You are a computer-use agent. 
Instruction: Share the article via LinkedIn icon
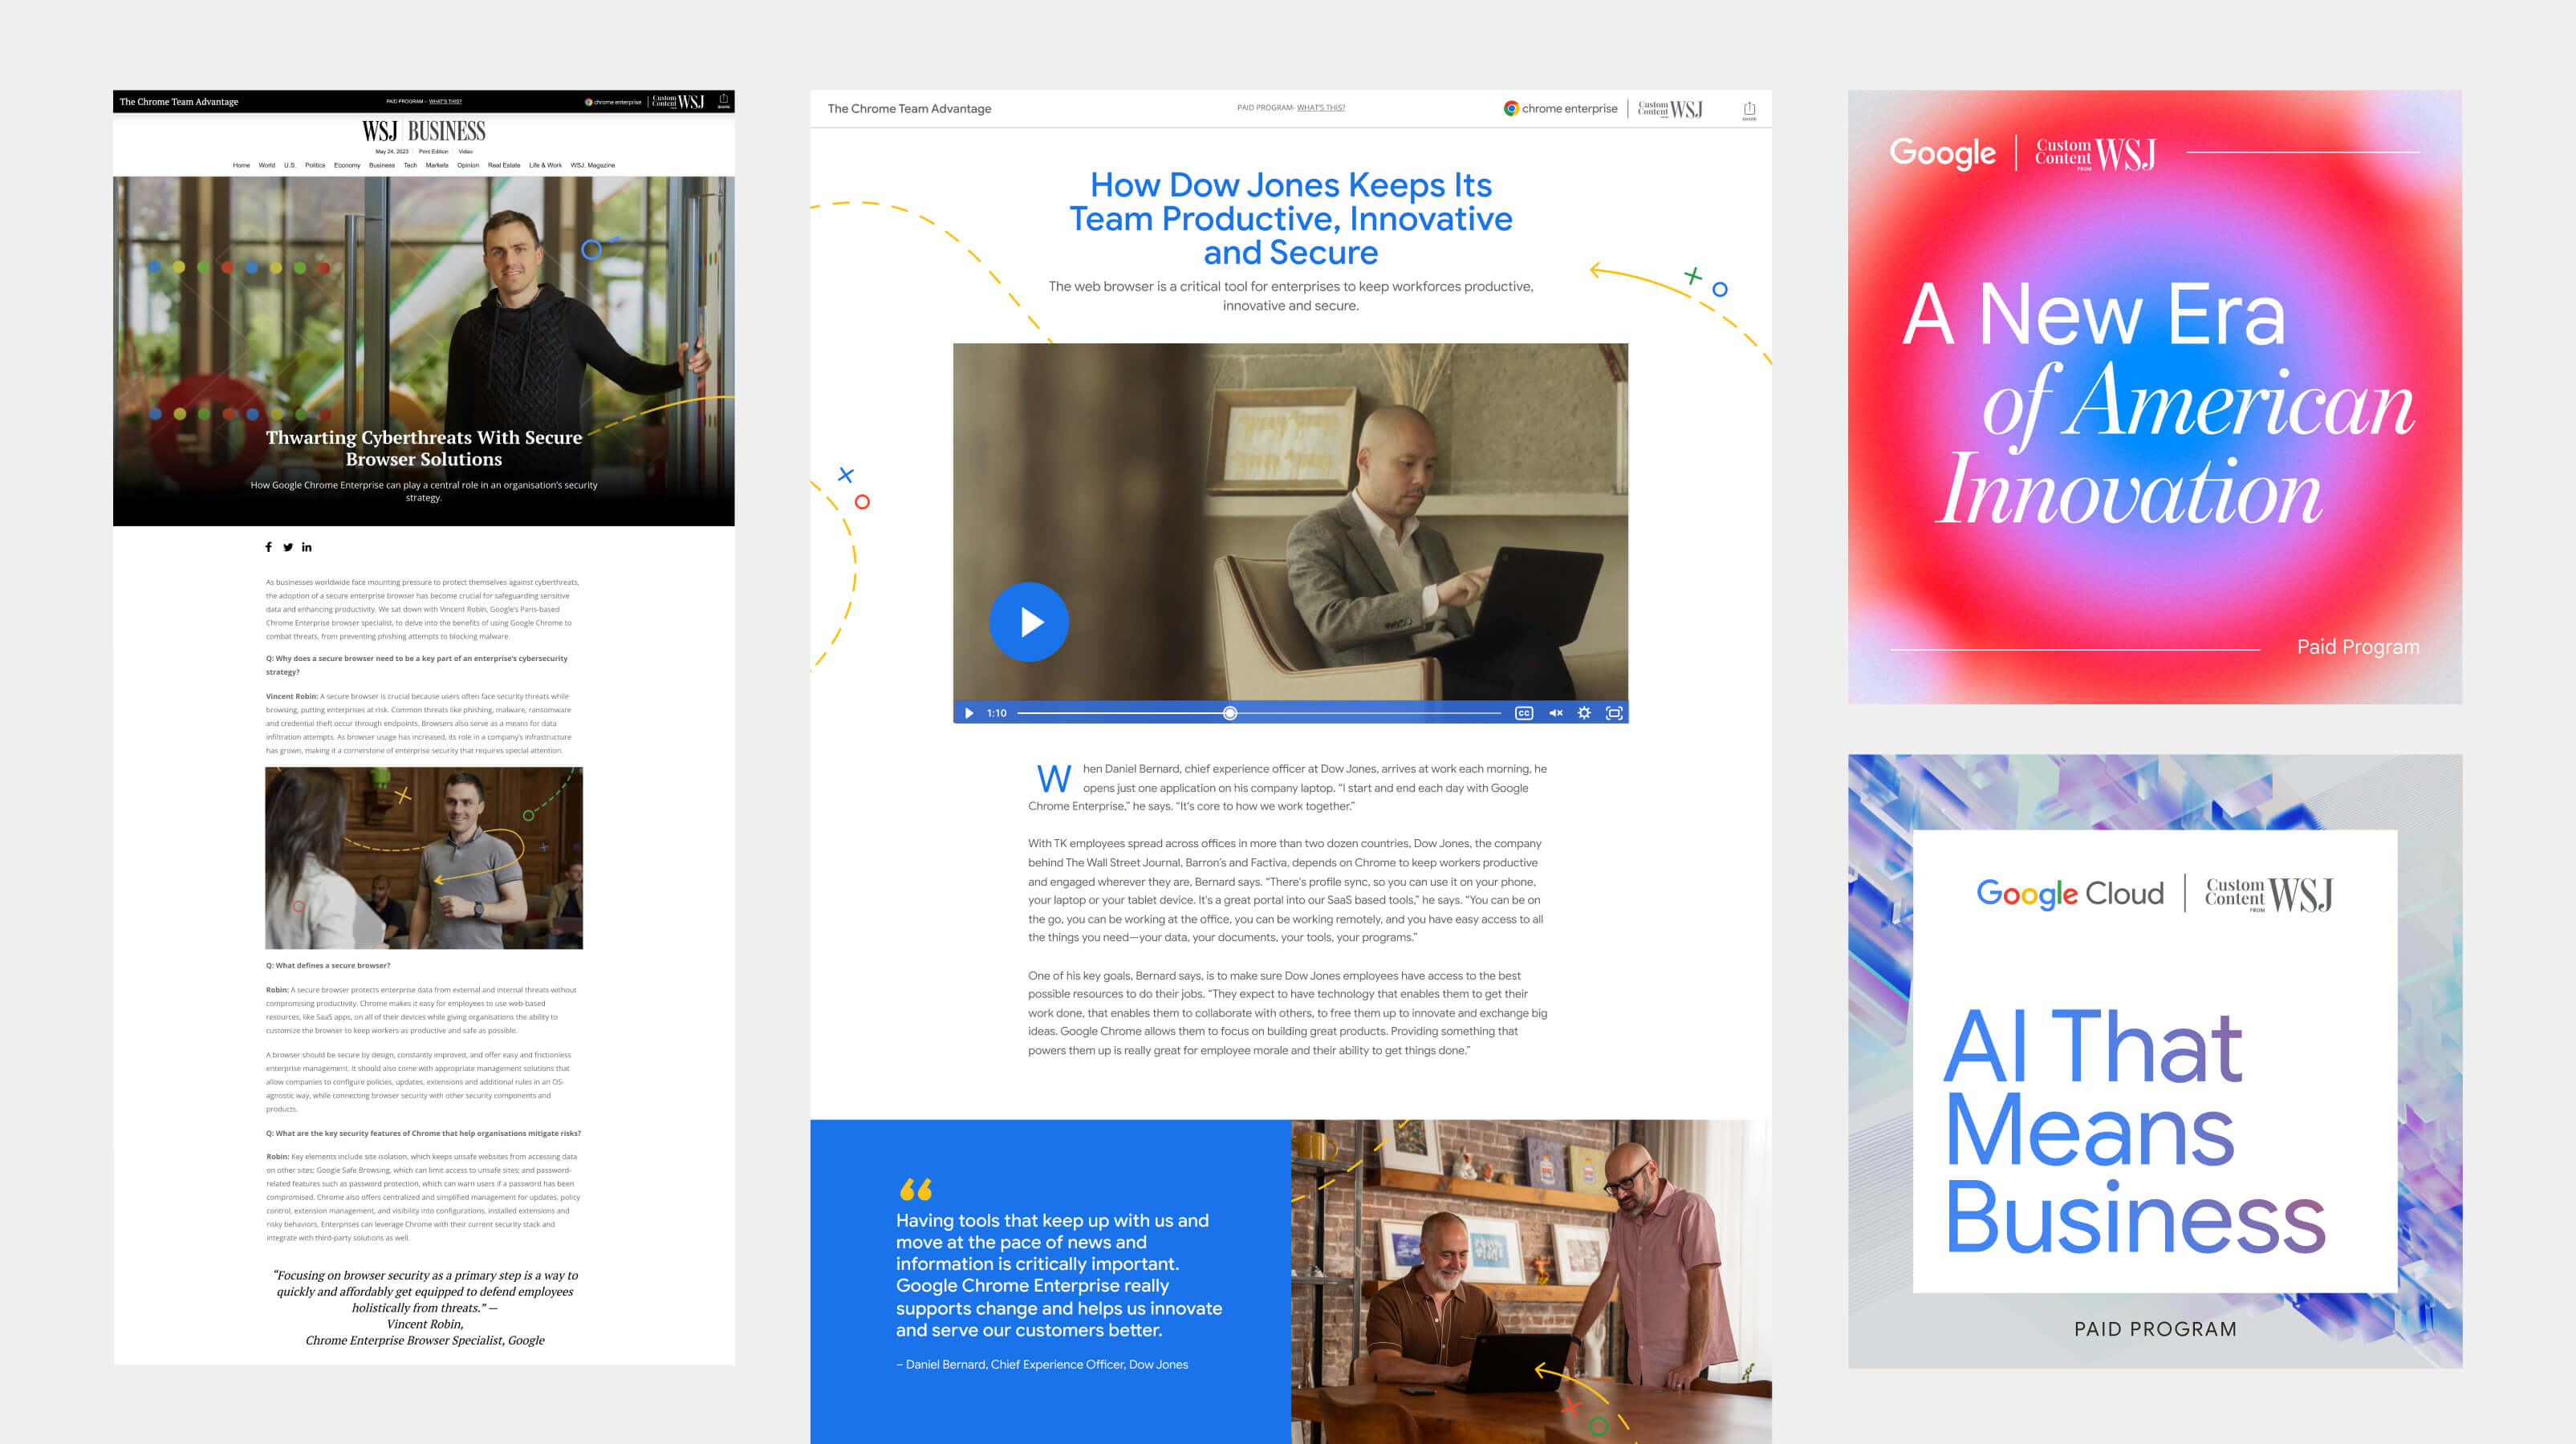307,547
